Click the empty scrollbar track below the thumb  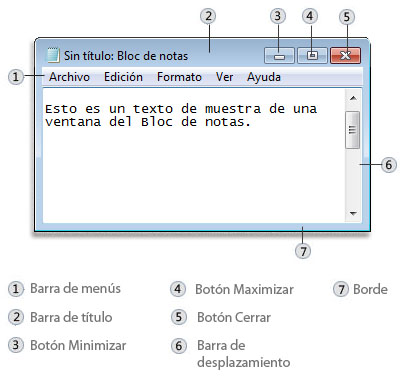coord(353,177)
